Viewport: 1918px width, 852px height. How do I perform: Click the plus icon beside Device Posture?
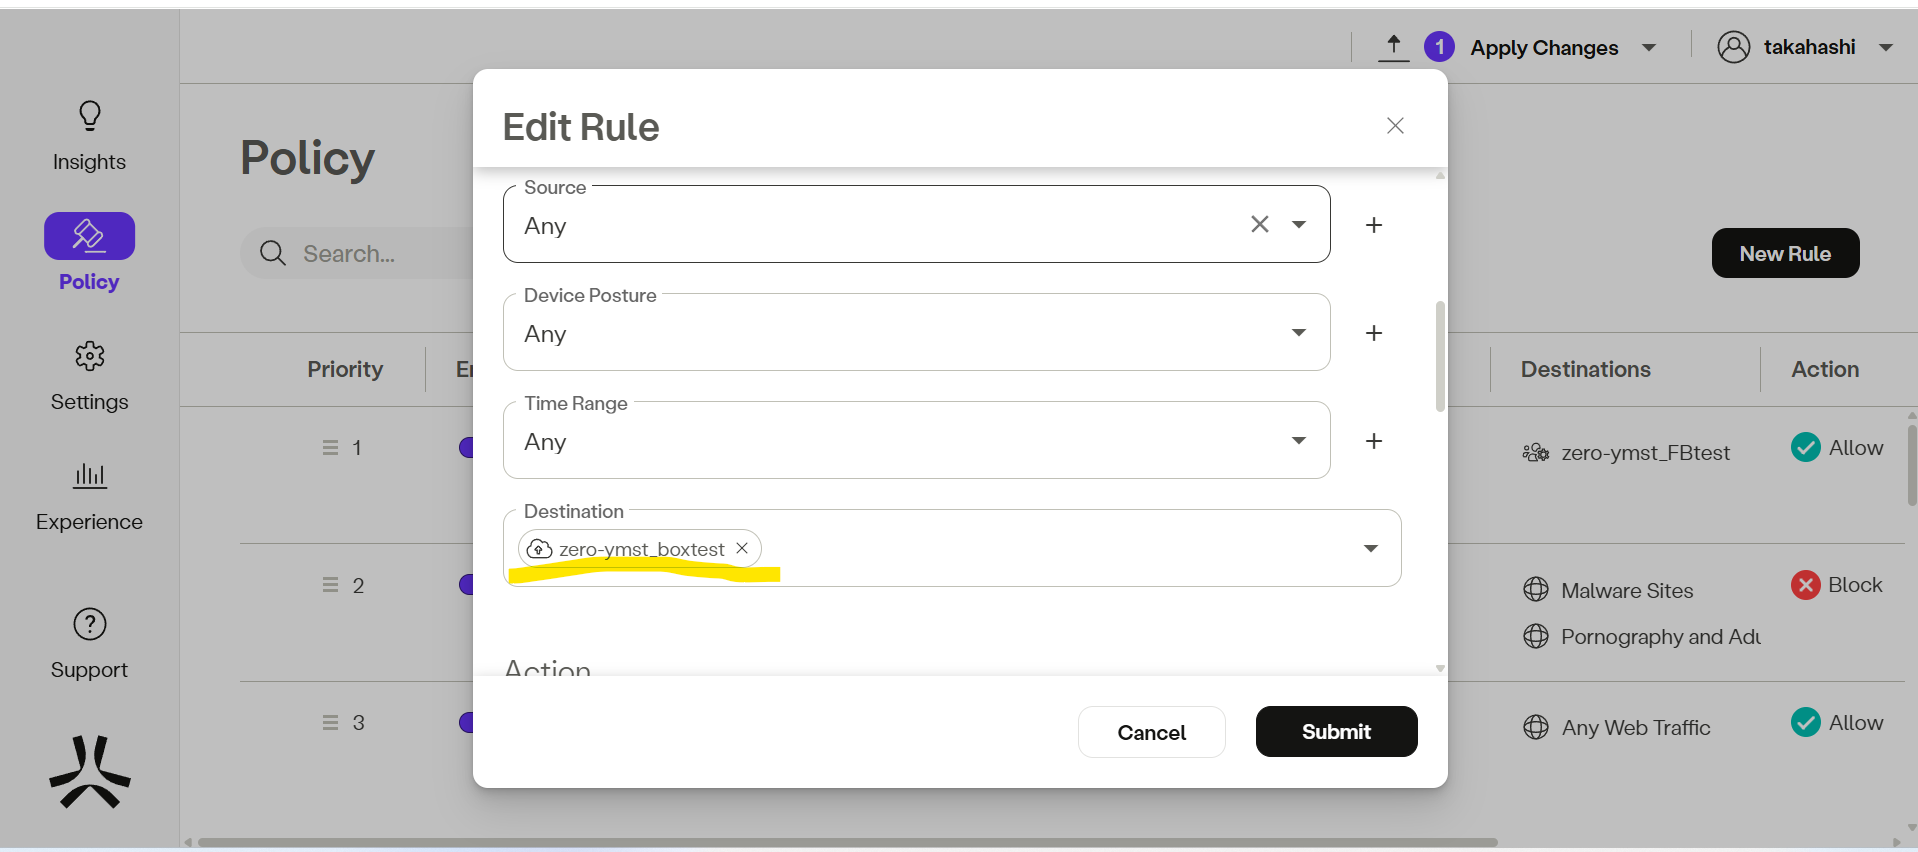point(1374,333)
